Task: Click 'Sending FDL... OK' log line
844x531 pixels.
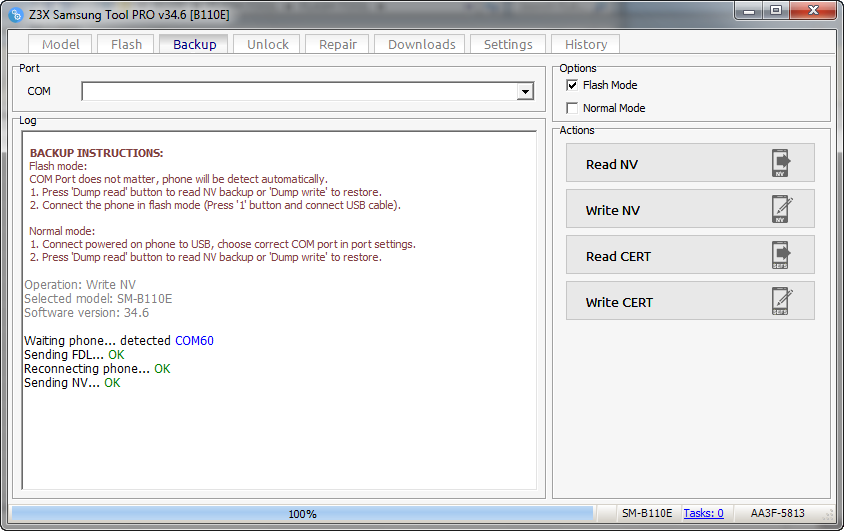Action: [x=74, y=355]
